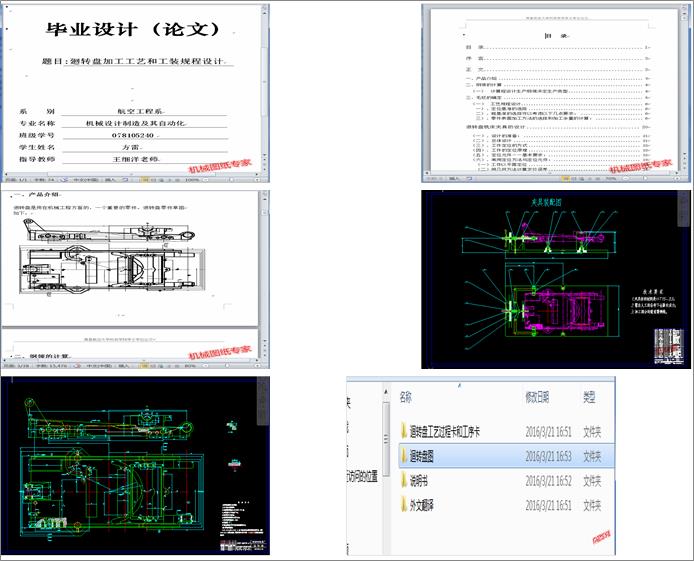The height and width of the screenshot is (561, 694).
Task: Click the 2016/3/21 16:52 date cell
Action: click(x=548, y=481)
